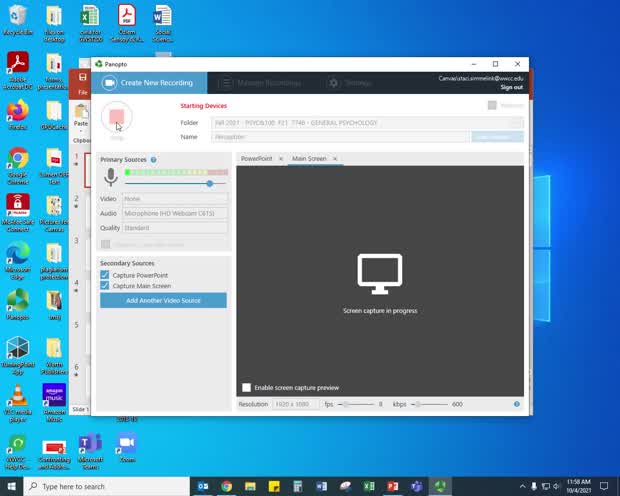Viewport: 620px width, 496px height.
Task: Open the Adobe Acrobat DC desktop icon
Action: pyautogui.click(x=18, y=71)
